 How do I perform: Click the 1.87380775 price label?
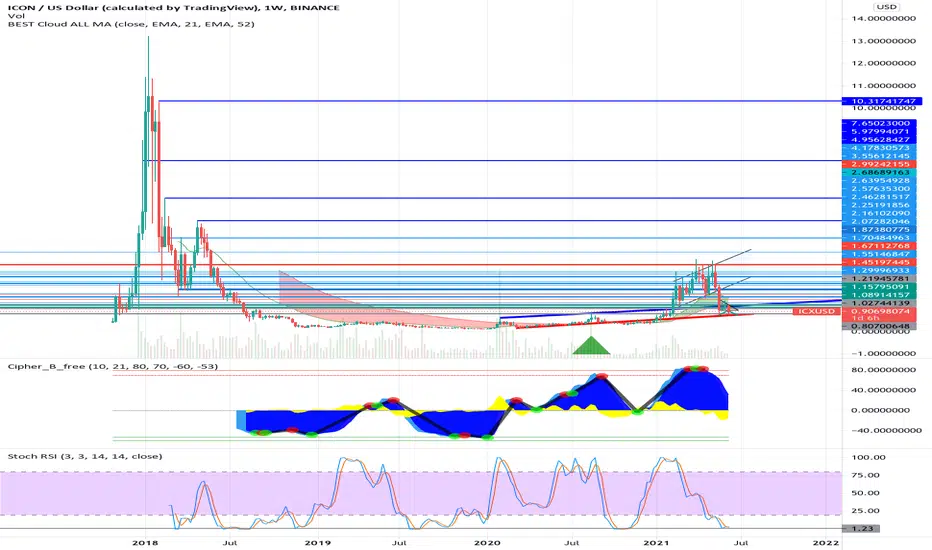pos(879,230)
